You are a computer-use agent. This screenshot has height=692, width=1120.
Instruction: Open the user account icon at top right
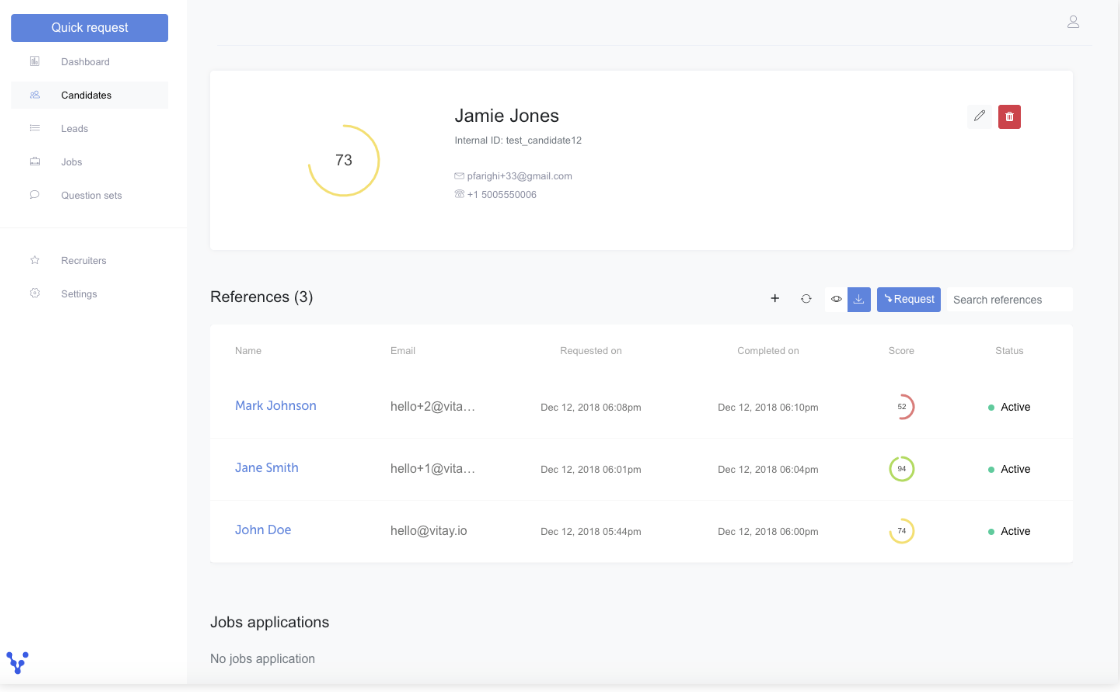(1073, 21)
